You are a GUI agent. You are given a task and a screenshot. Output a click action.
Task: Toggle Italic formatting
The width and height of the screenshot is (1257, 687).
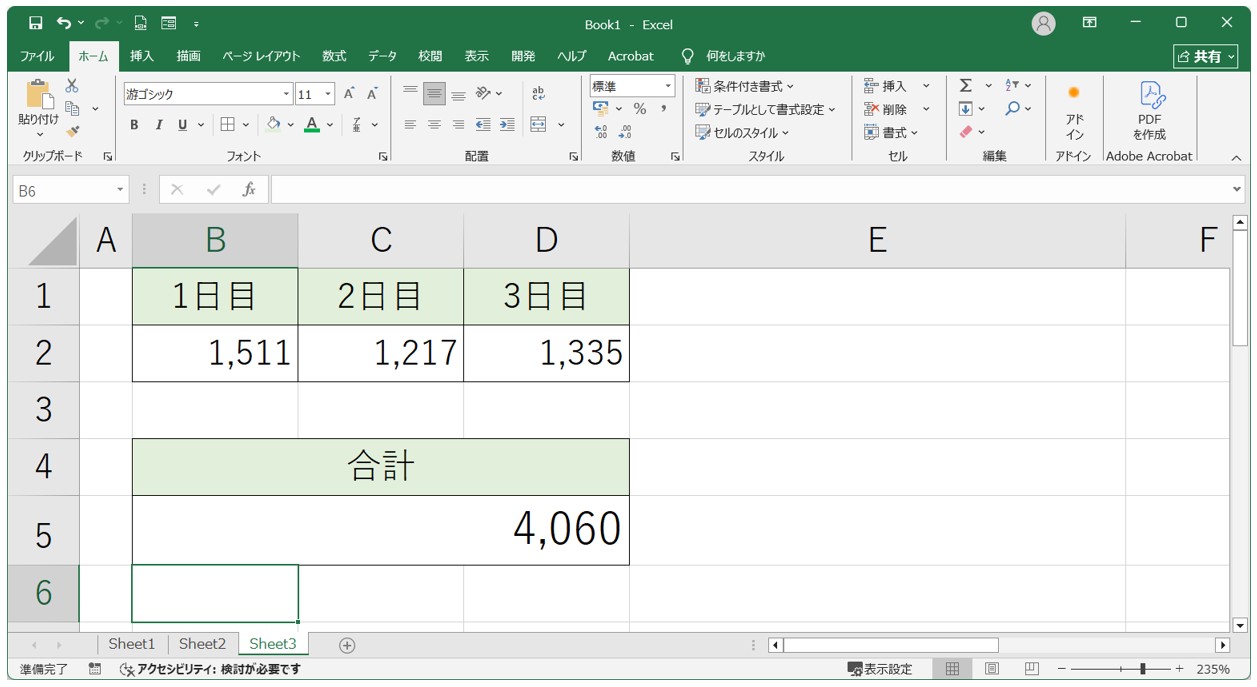(158, 125)
